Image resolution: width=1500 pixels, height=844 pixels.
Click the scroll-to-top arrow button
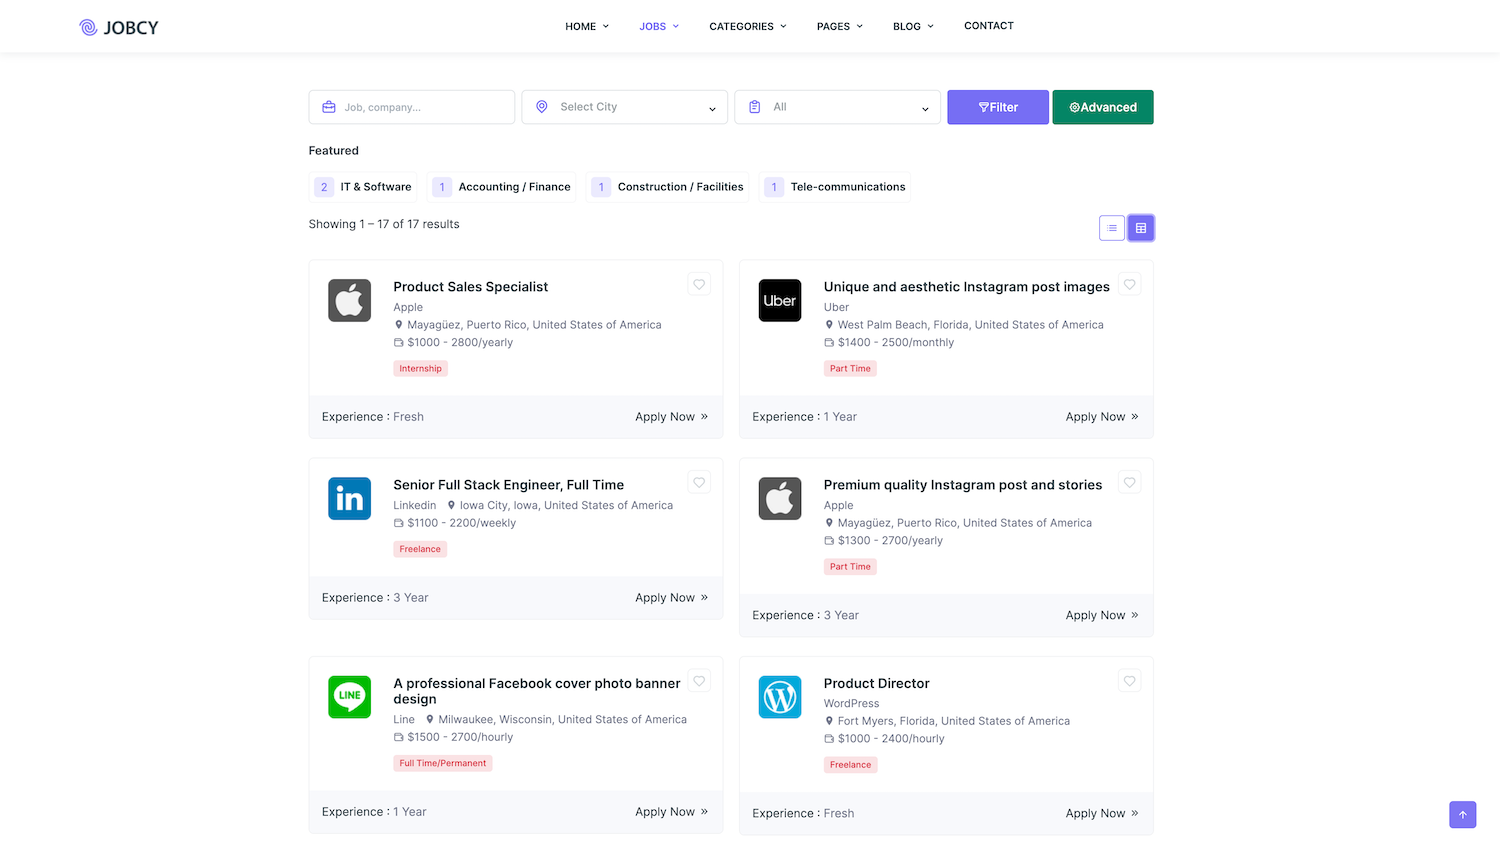pyautogui.click(x=1462, y=814)
